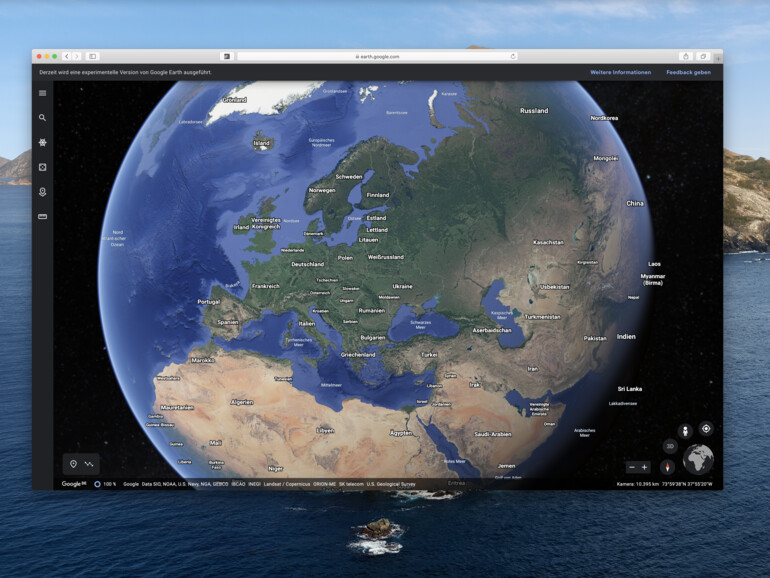The image size is (770, 578).
Task: Click the 'Algerien' country label
Action: [x=242, y=402]
